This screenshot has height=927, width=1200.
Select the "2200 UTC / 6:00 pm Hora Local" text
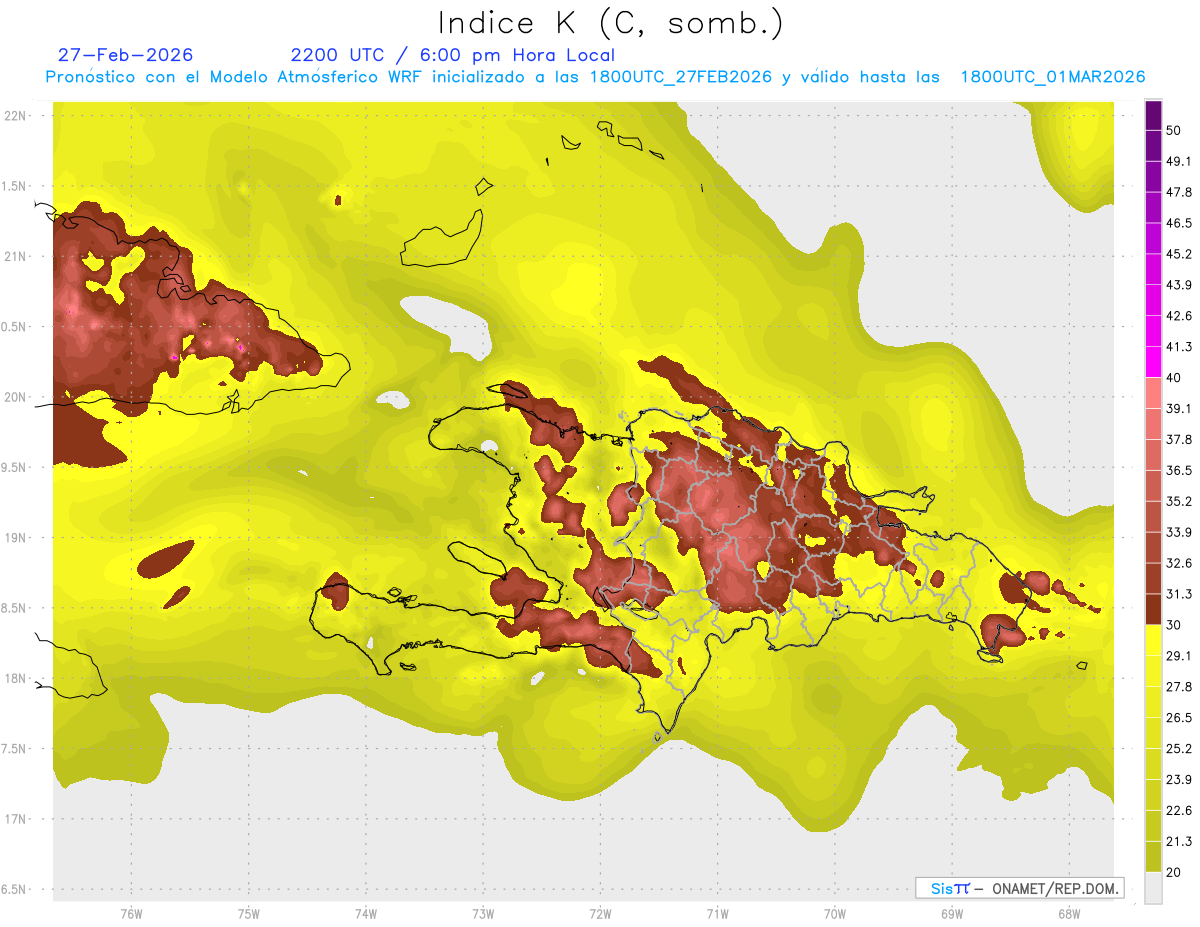[x=452, y=55]
